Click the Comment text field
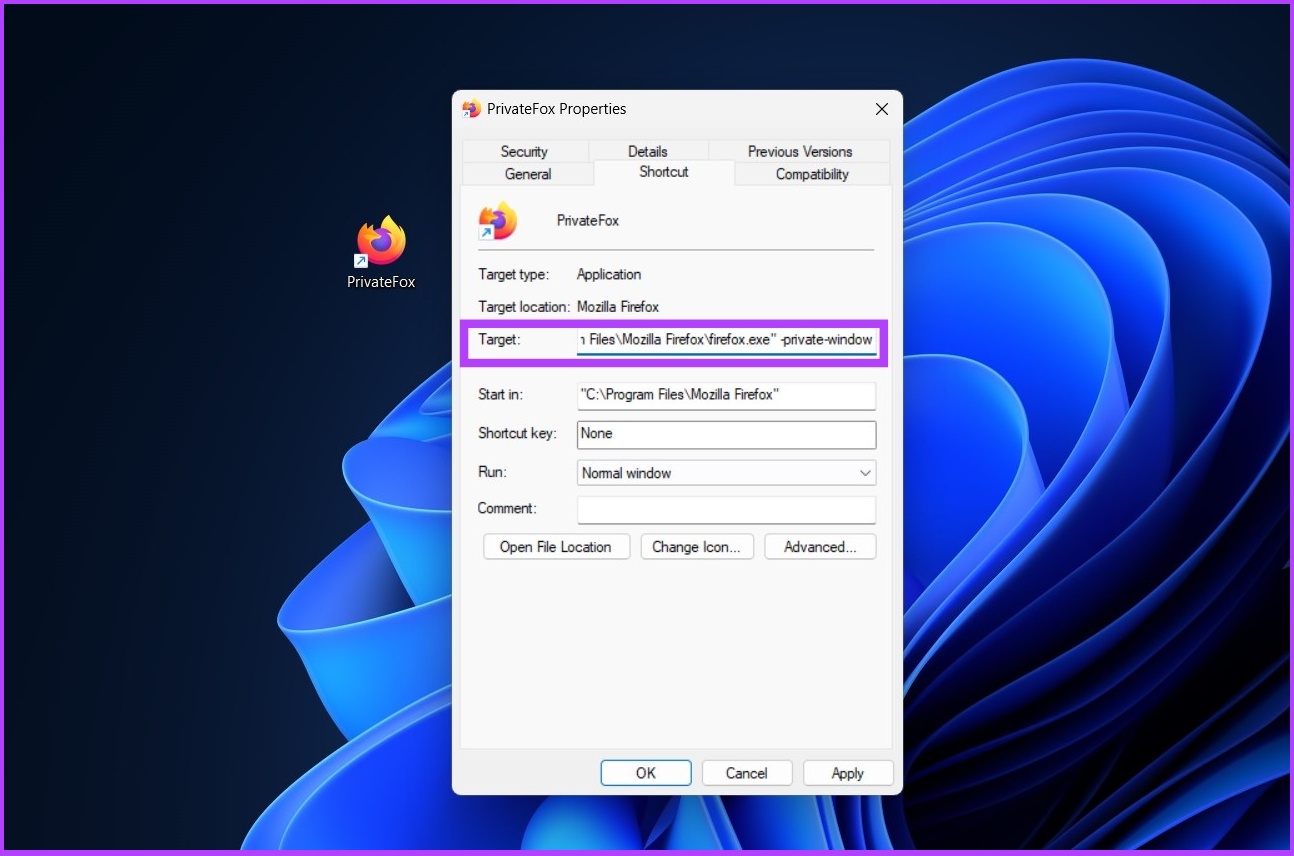This screenshot has height=856, width=1294. pos(726,509)
